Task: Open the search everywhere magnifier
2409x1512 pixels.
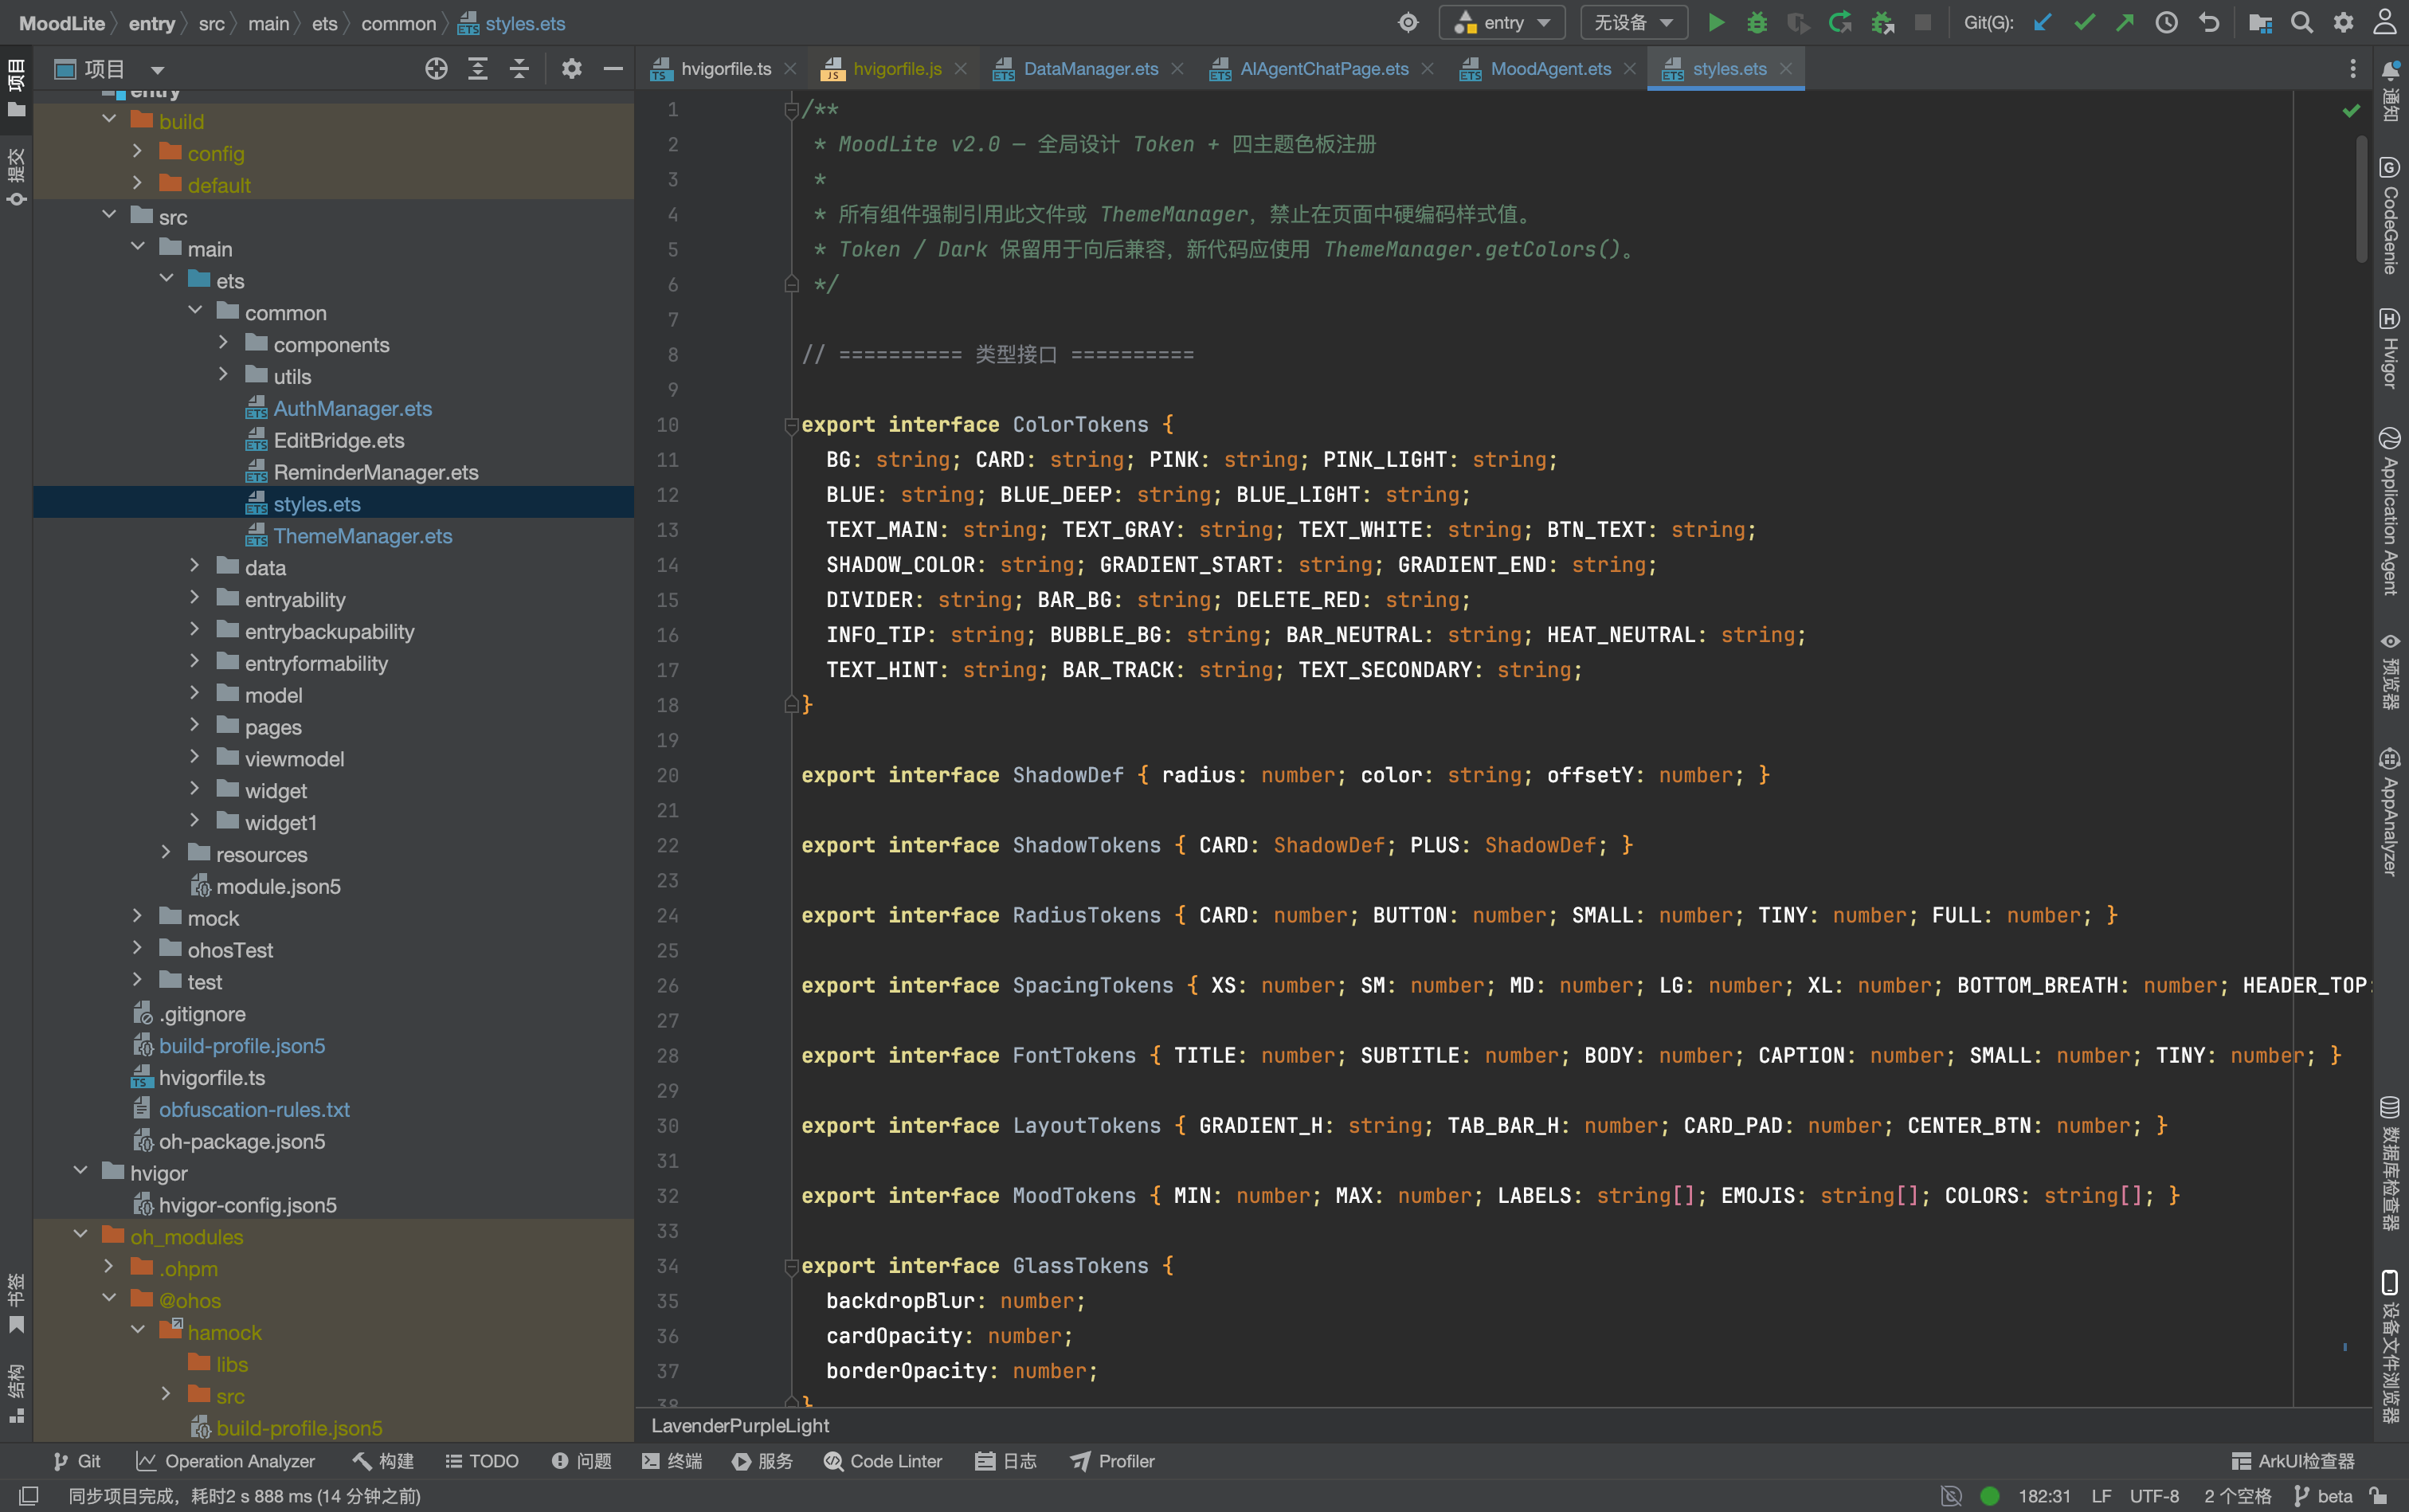Action: click(2301, 23)
